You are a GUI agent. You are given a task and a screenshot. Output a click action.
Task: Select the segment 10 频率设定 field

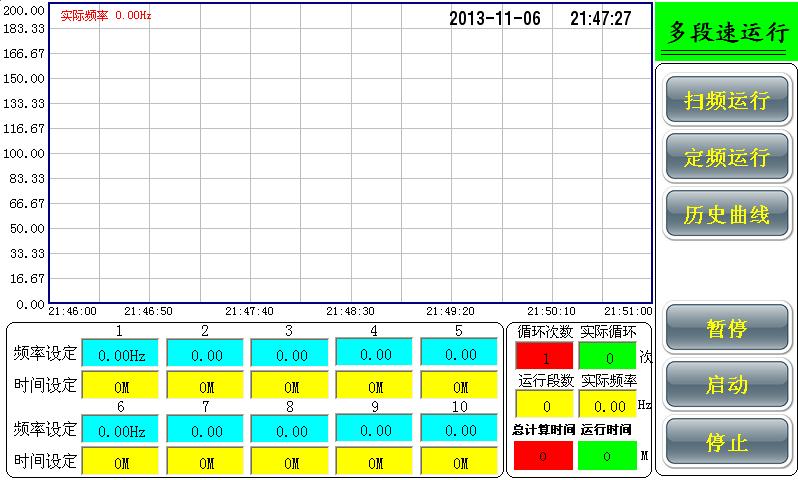[459, 430]
